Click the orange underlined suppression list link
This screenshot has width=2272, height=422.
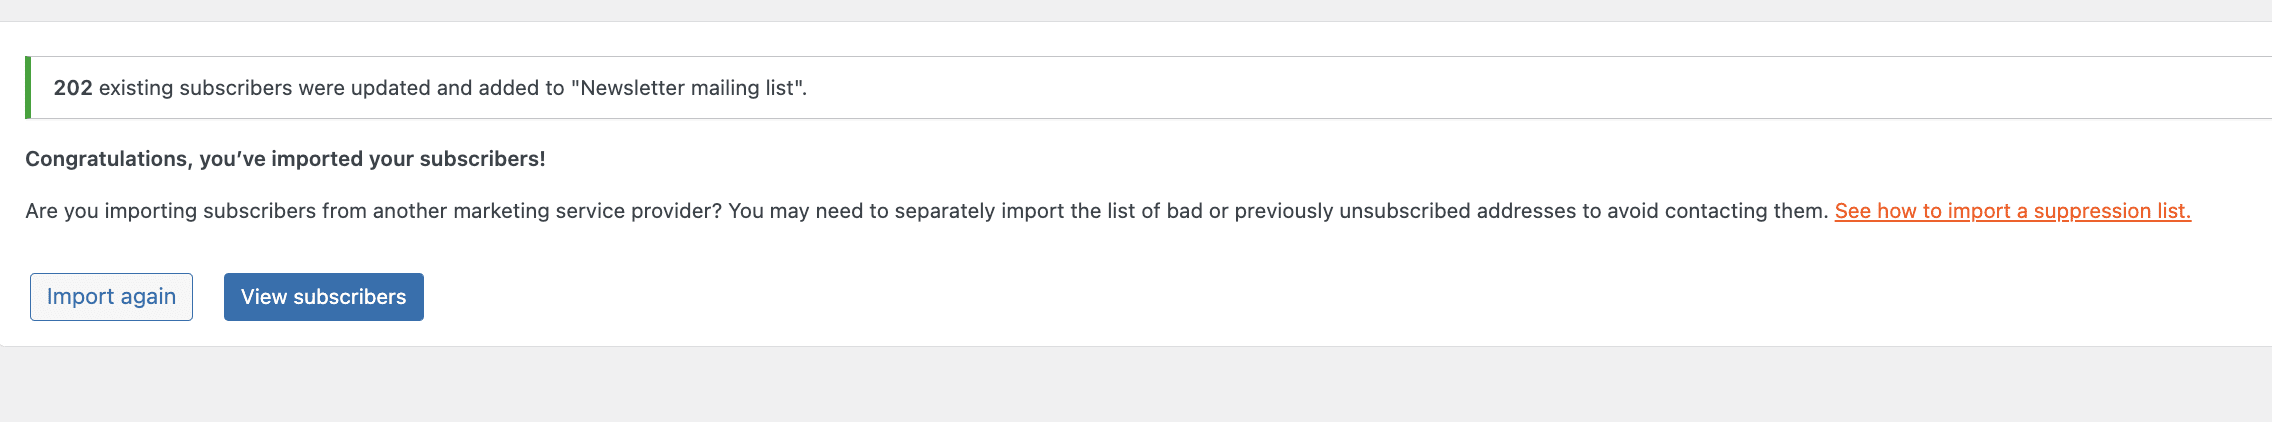(2012, 211)
